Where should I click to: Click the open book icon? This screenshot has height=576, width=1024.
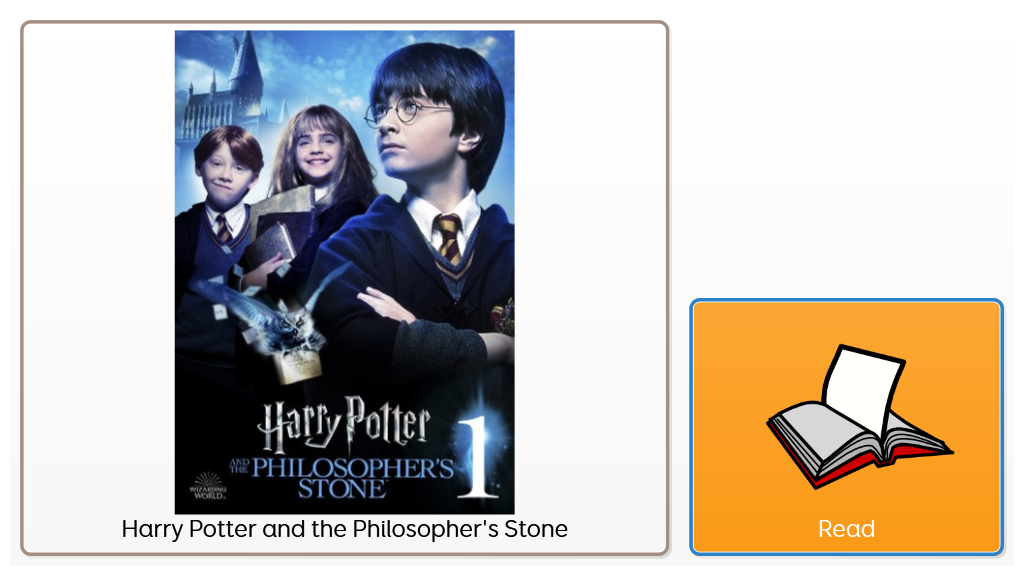tap(860, 417)
